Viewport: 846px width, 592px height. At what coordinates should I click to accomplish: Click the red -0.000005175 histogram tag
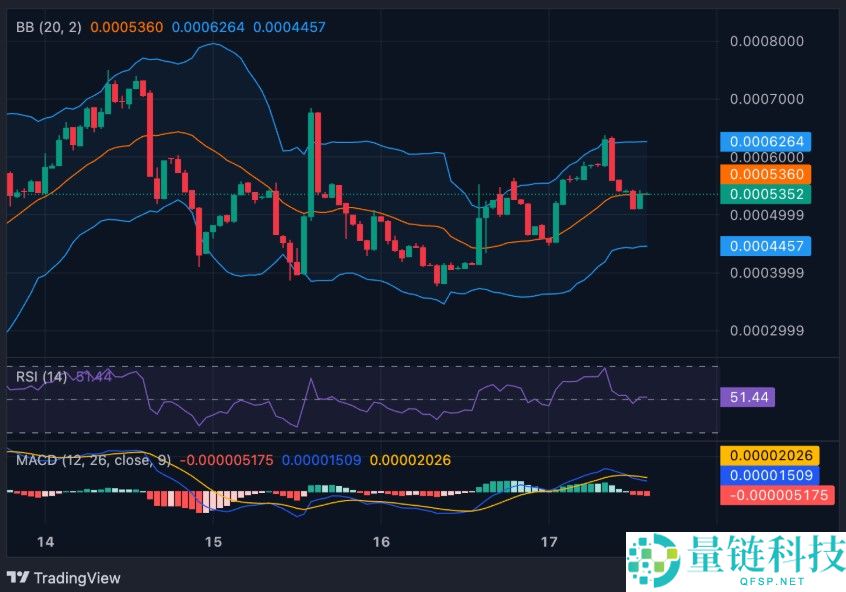[776, 494]
